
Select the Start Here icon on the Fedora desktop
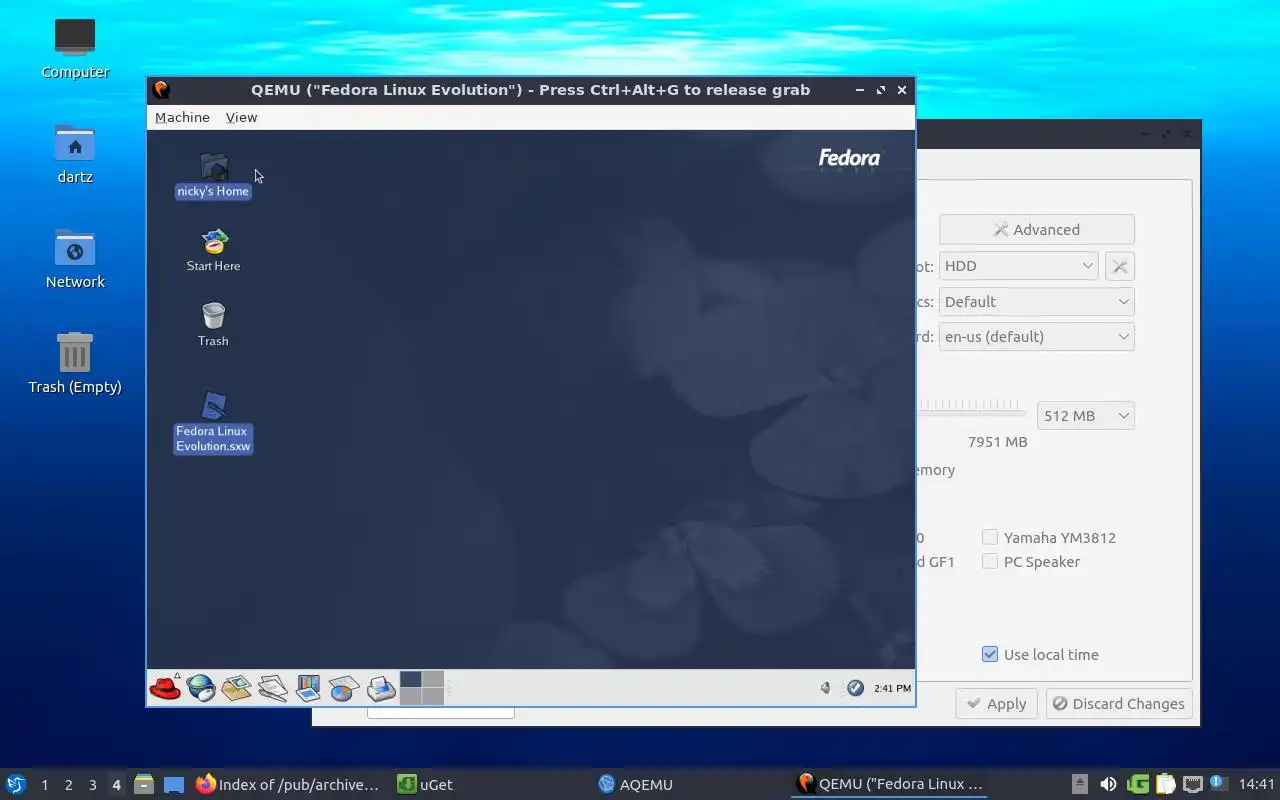pyautogui.click(x=213, y=250)
